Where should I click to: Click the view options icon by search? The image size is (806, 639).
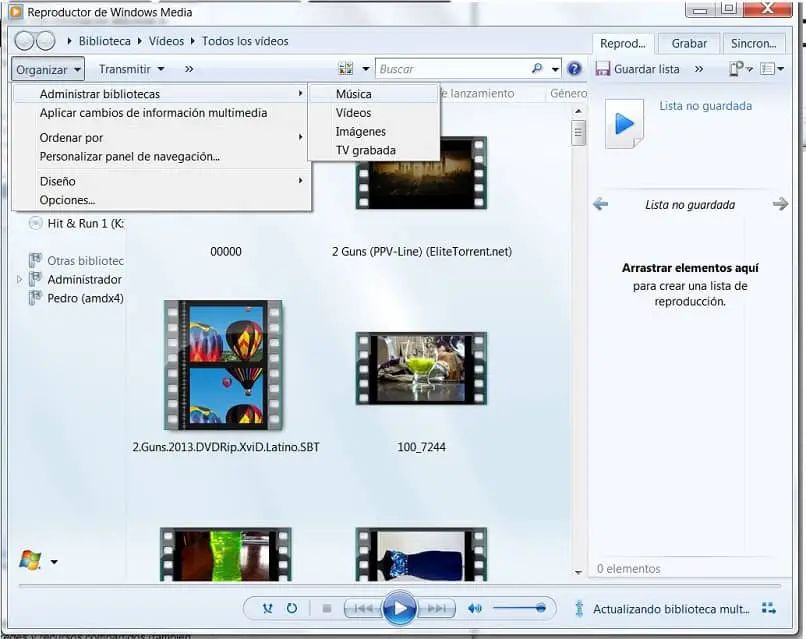point(346,69)
